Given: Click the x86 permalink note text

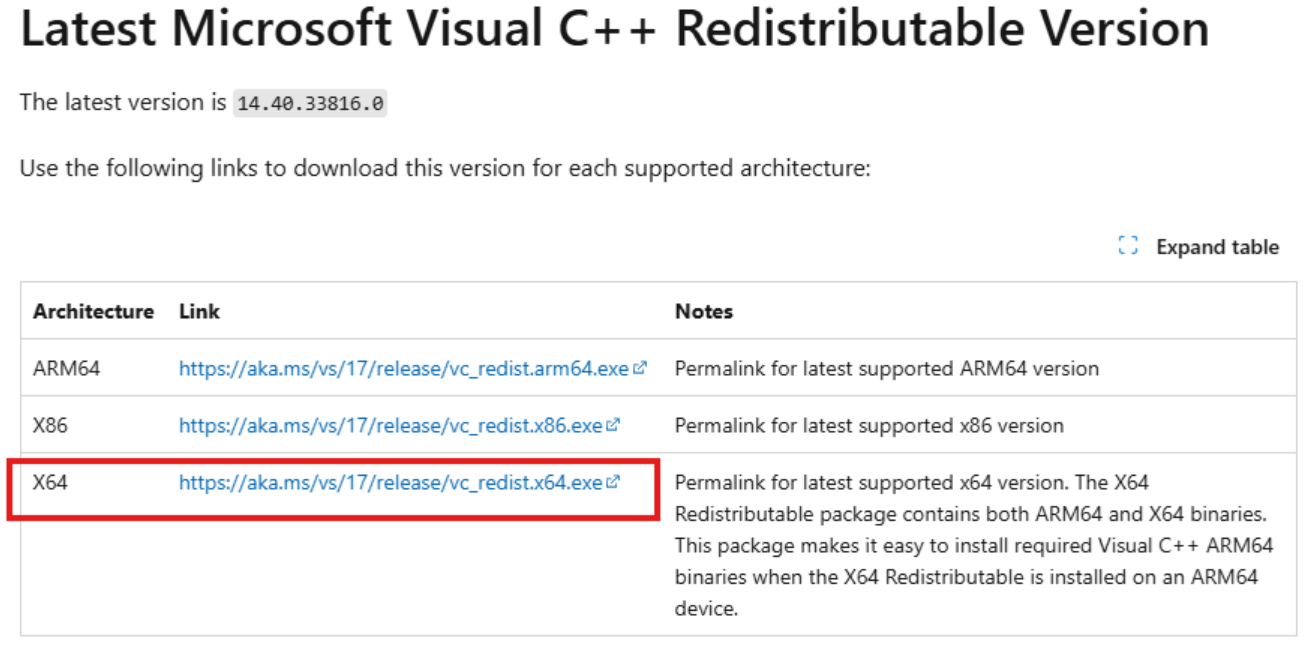Looking at the screenshot, I should coord(869,425).
